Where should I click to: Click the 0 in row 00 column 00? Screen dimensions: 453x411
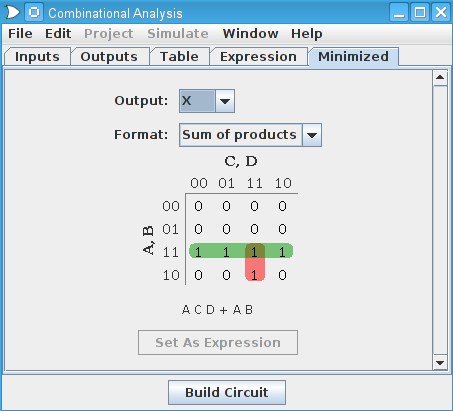198,206
